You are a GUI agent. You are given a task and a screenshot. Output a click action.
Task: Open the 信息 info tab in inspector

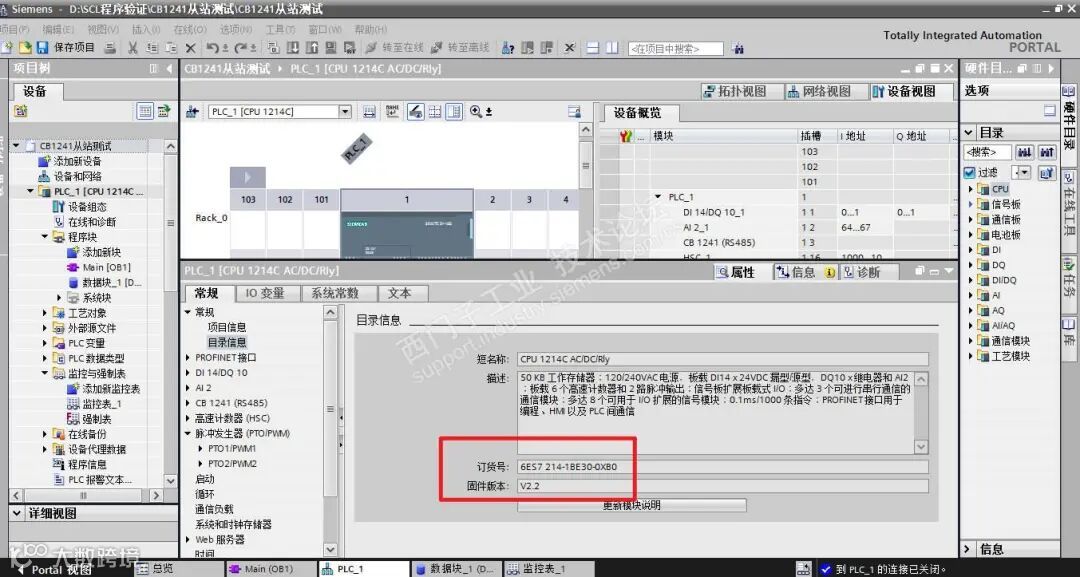click(x=804, y=272)
